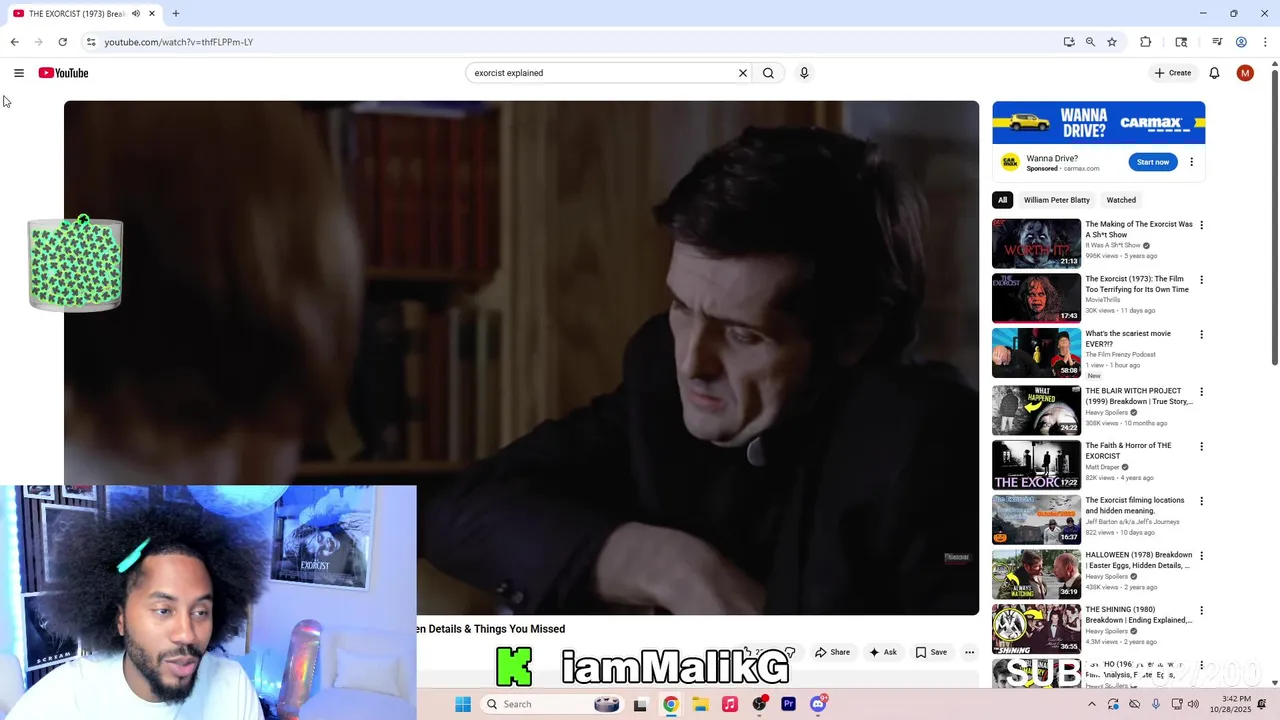This screenshot has height=720, width=1280.
Task: Install app icon in the address bar
Action: click(x=1069, y=42)
